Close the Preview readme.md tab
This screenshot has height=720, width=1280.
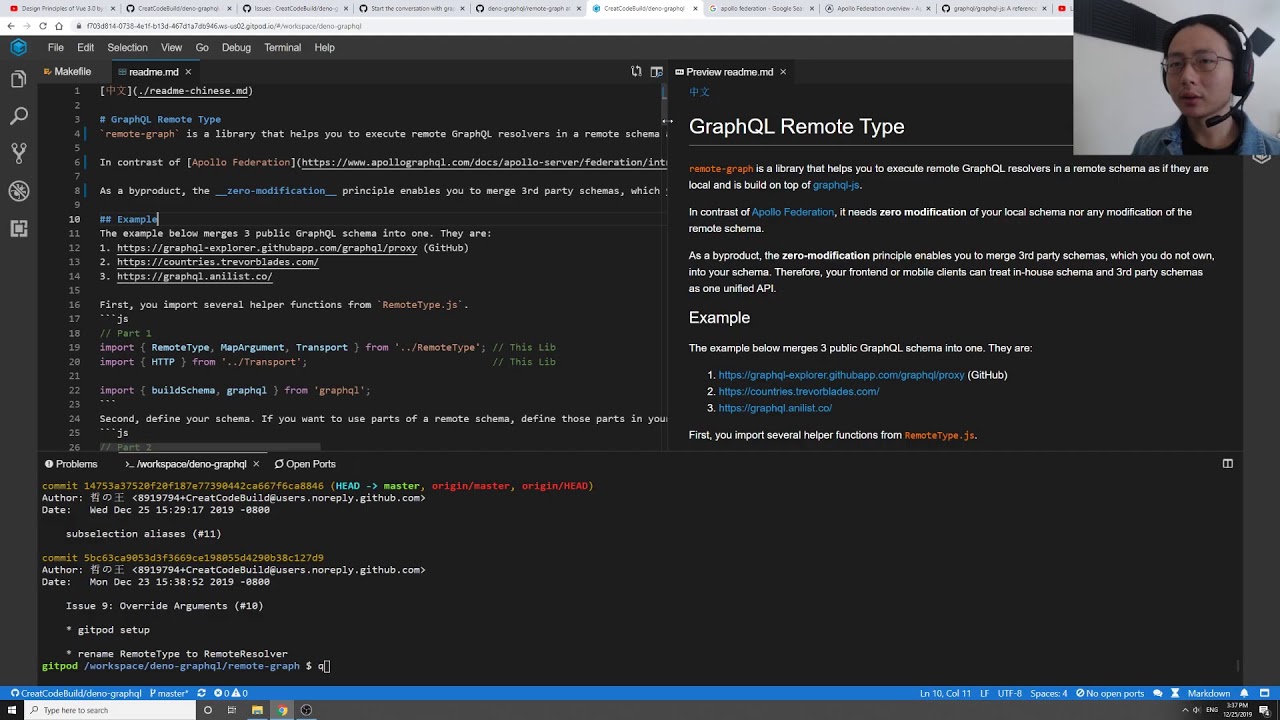(x=783, y=72)
